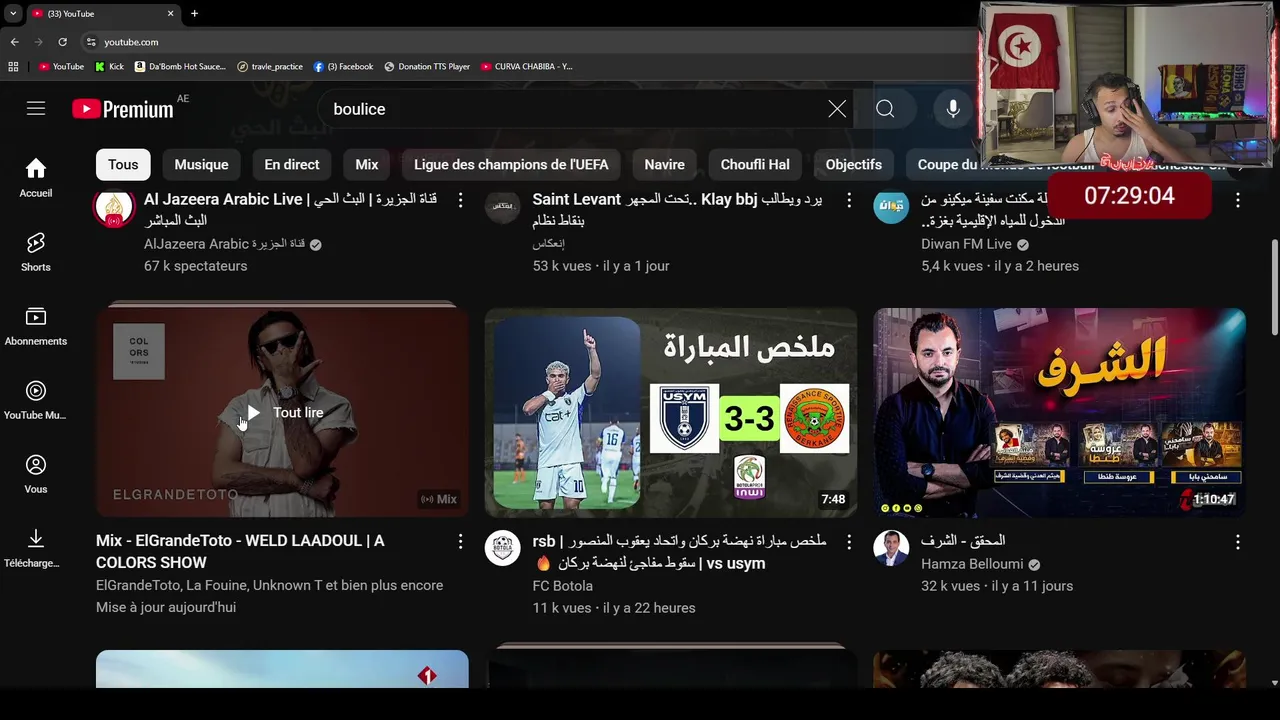Open Téléchargements in sidebar
1280x720 pixels.
(36, 548)
